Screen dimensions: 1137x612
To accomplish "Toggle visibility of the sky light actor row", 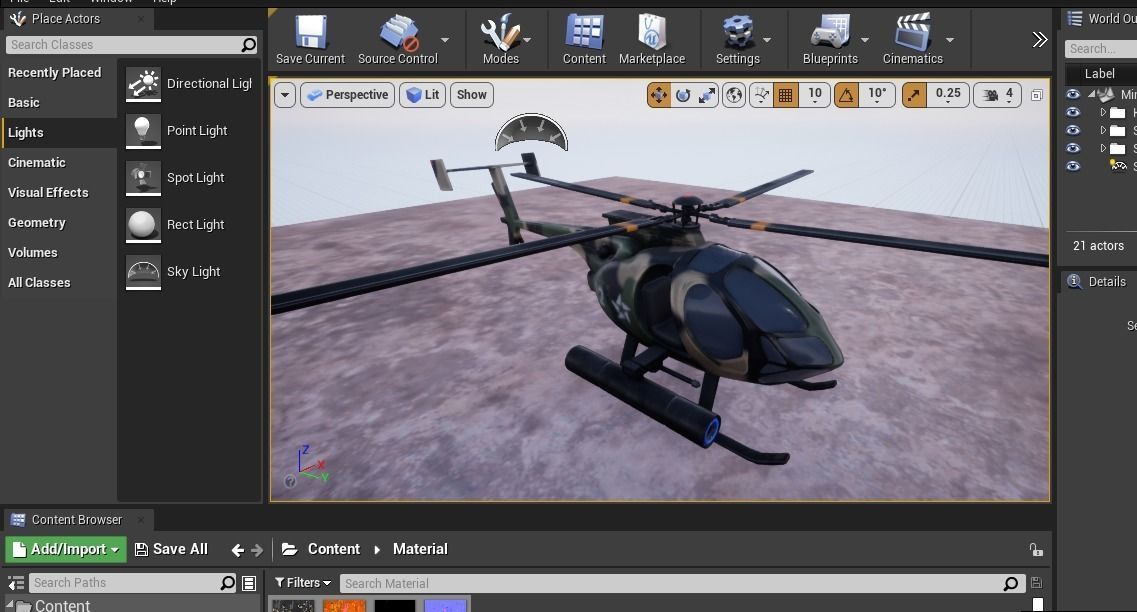I will click(x=1072, y=166).
